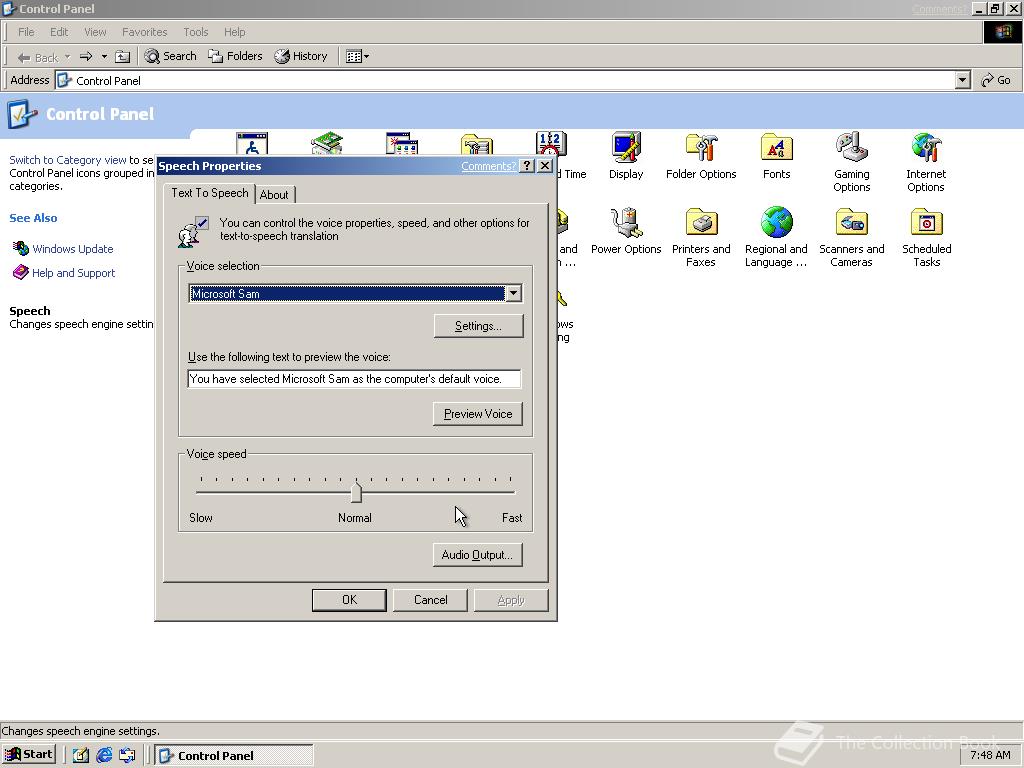This screenshot has height=768, width=1024.
Task: Open the Tools menu
Action: point(195,32)
